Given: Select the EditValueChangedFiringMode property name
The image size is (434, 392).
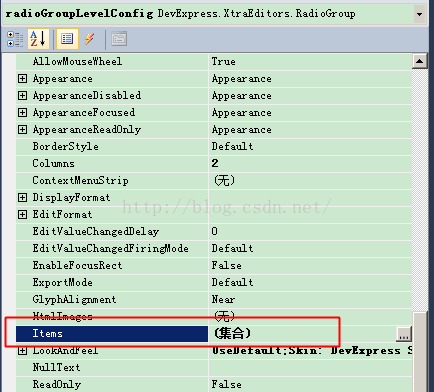Looking at the screenshot, I should (x=110, y=249).
